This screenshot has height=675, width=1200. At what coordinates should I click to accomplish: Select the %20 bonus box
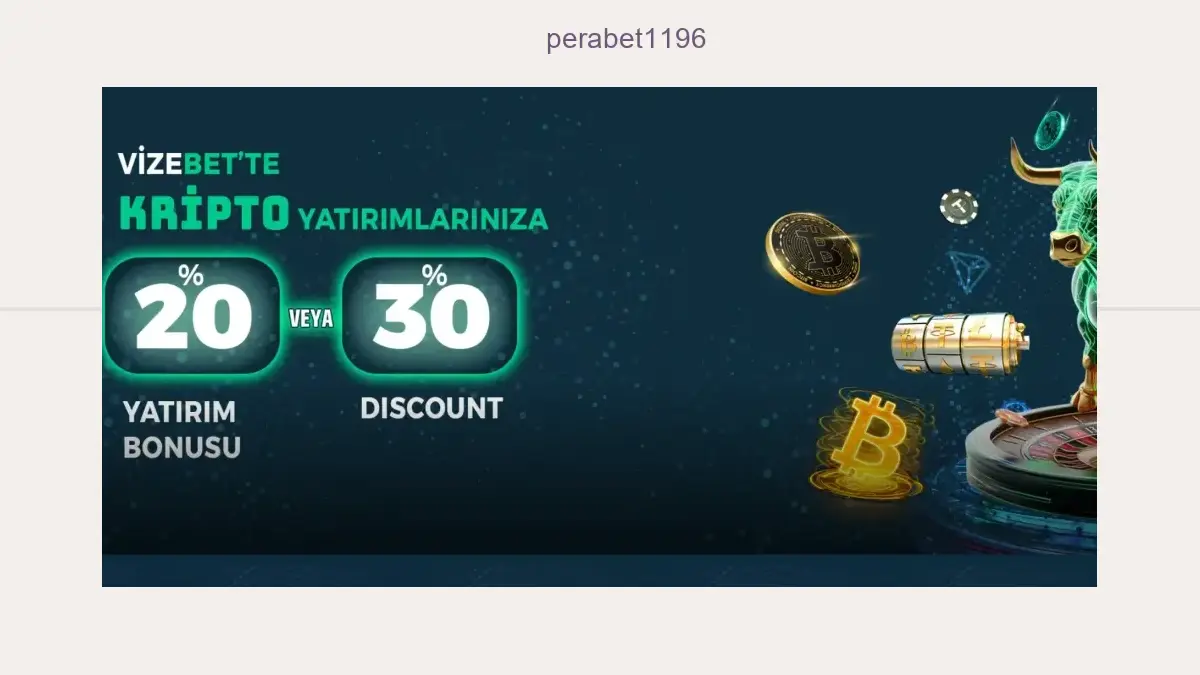point(192,316)
